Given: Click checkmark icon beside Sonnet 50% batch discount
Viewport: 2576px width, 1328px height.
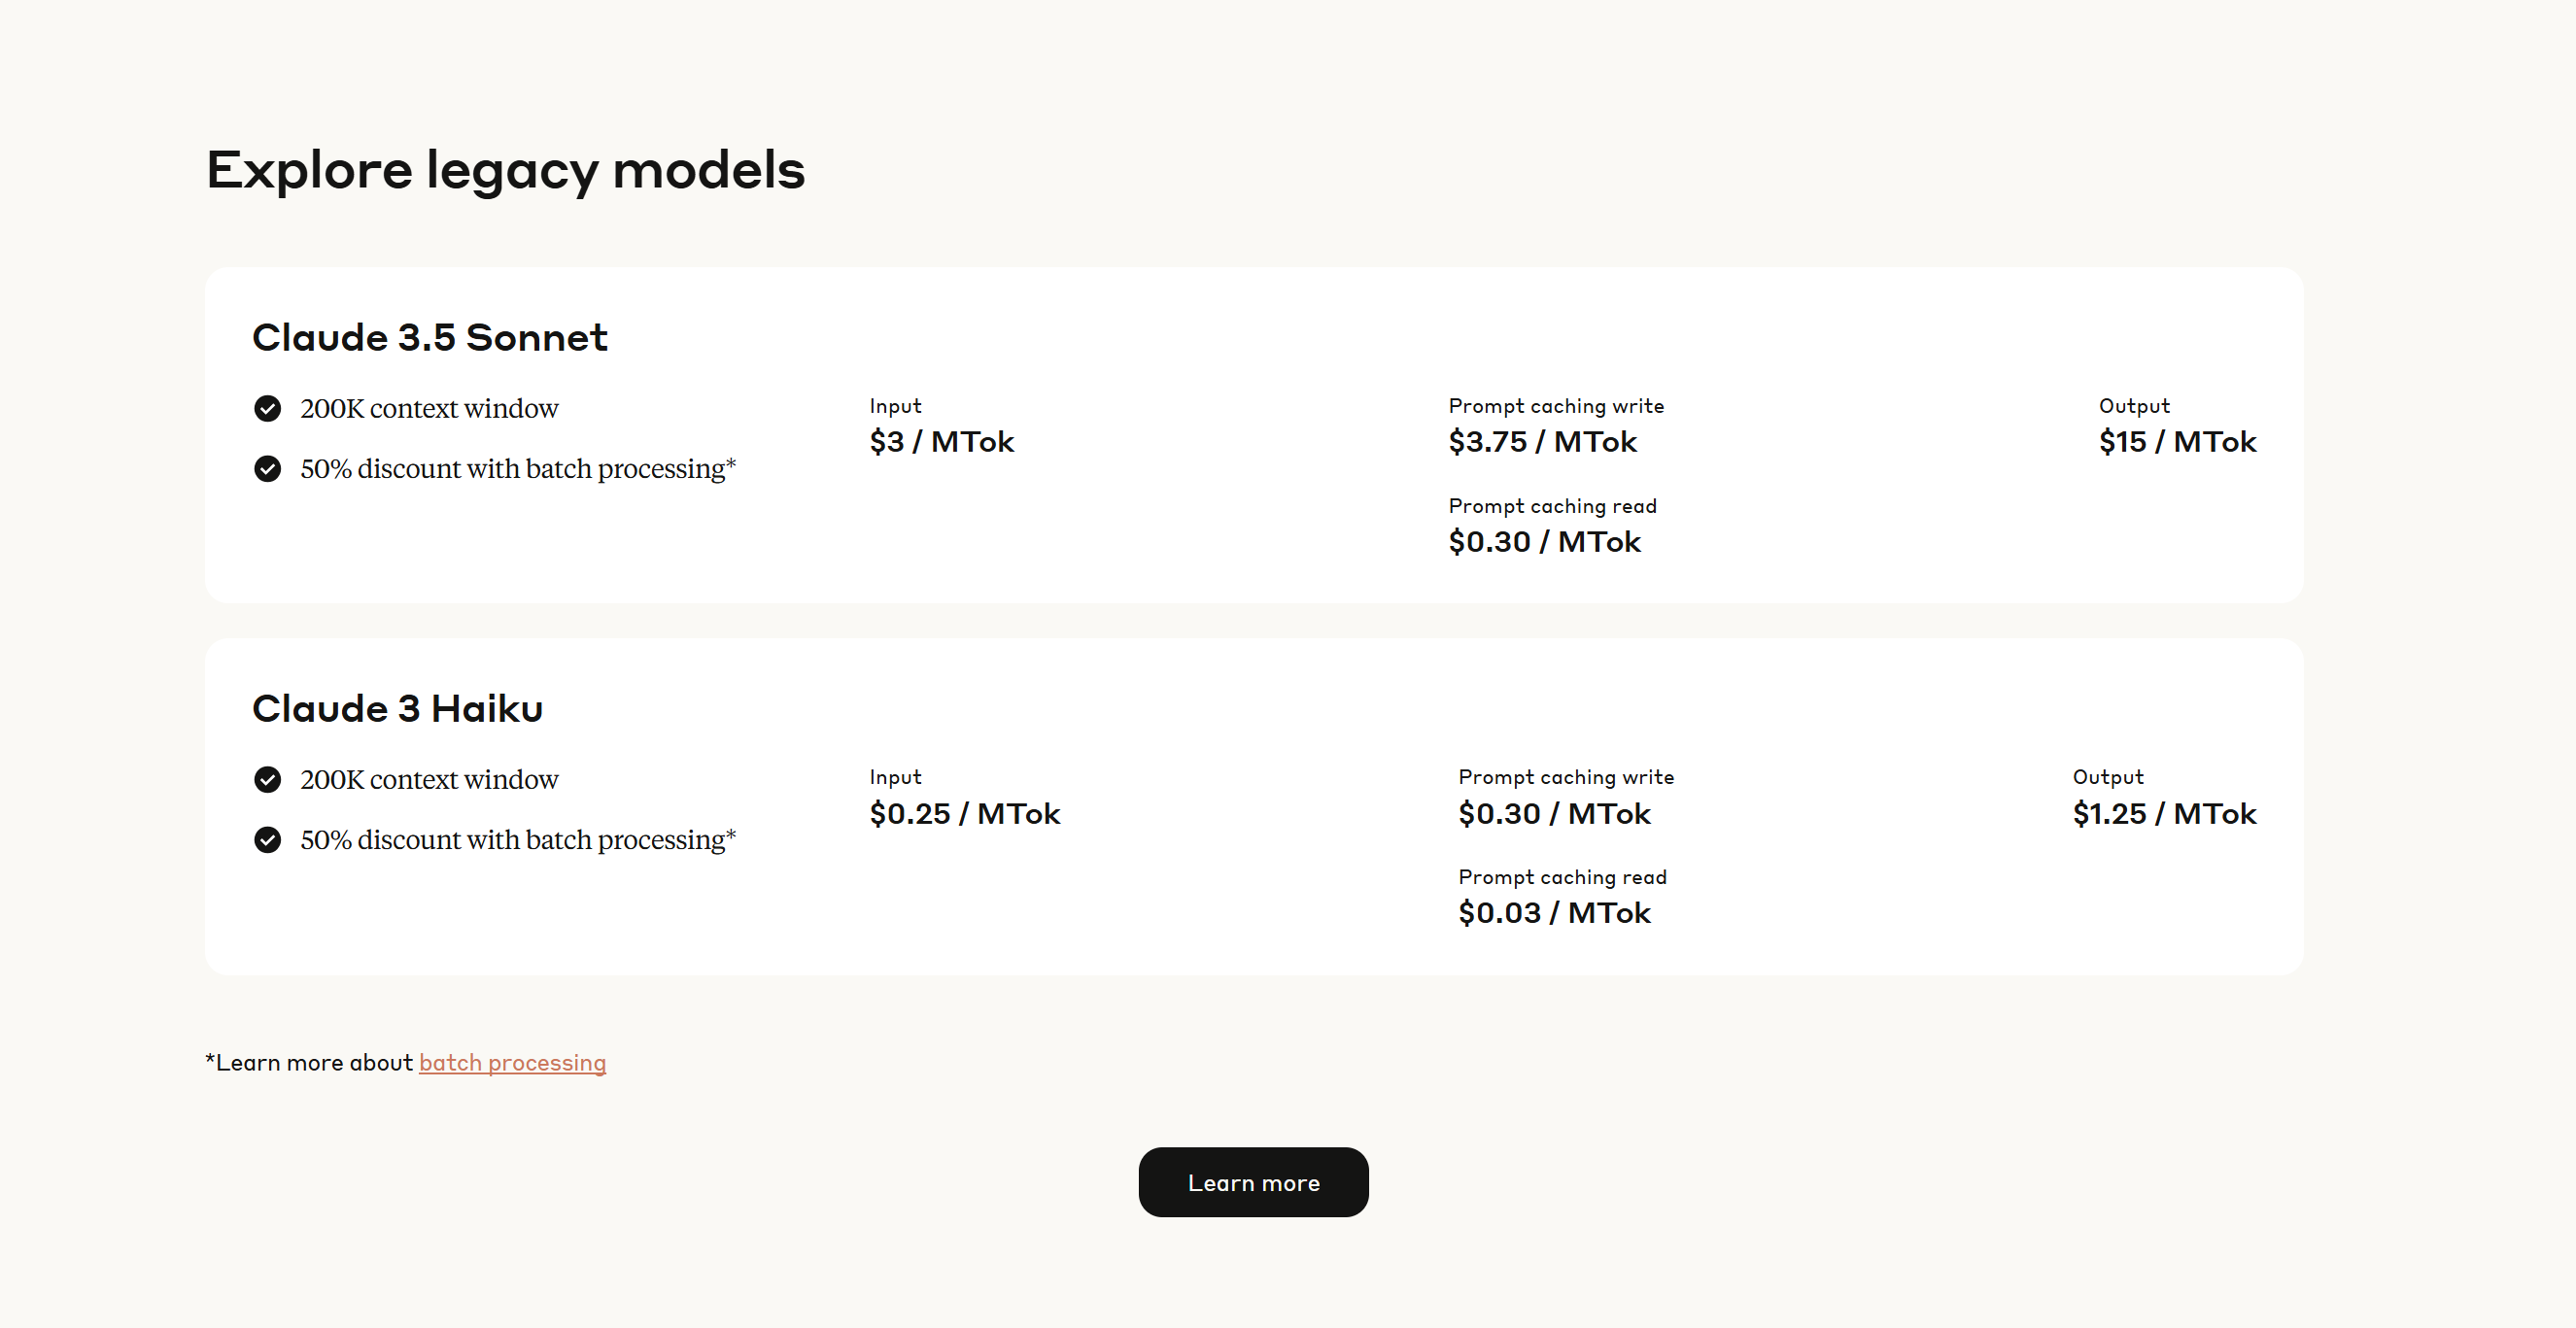Looking at the screenshot, I should 267,468.
